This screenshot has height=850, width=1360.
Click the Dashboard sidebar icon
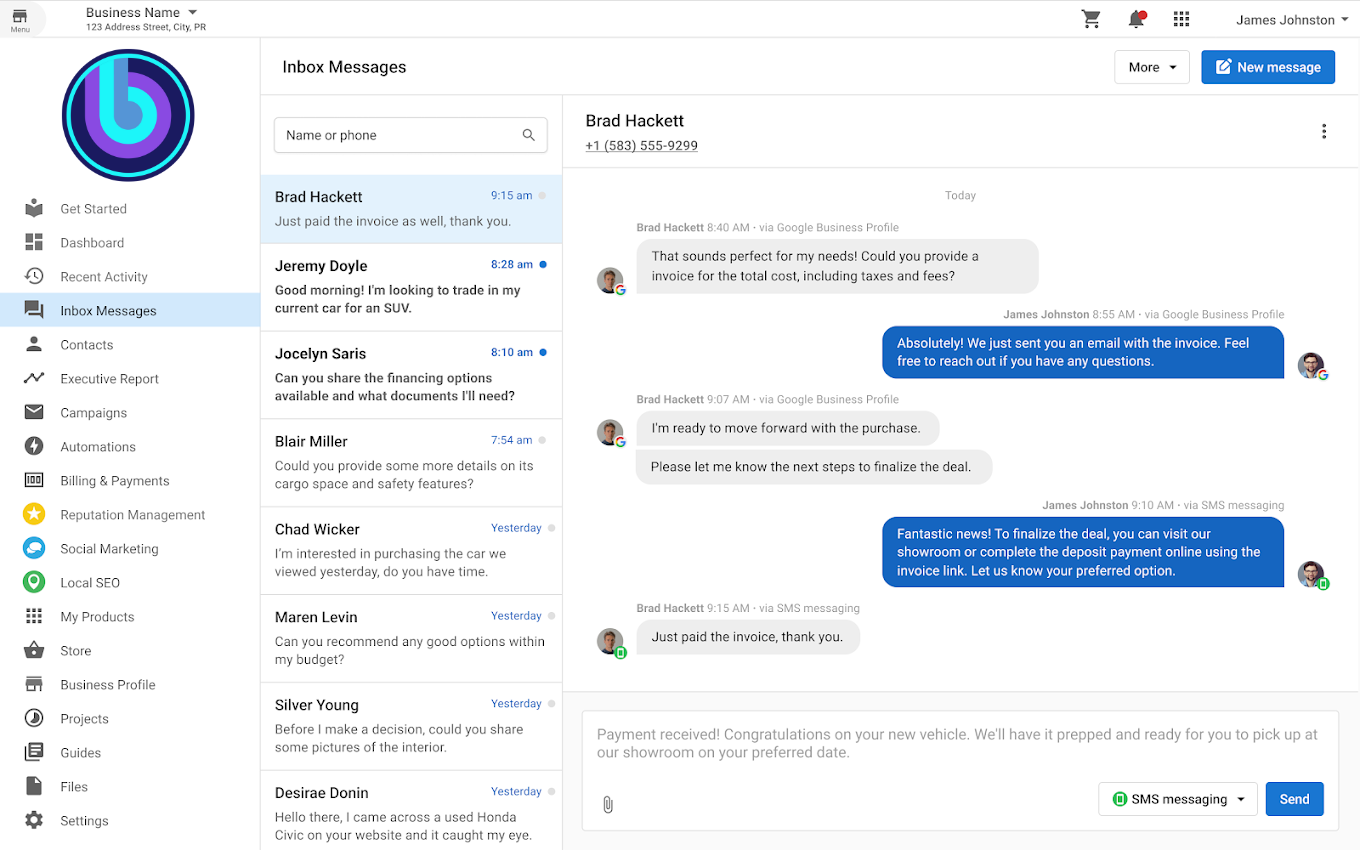click(34, 243)
